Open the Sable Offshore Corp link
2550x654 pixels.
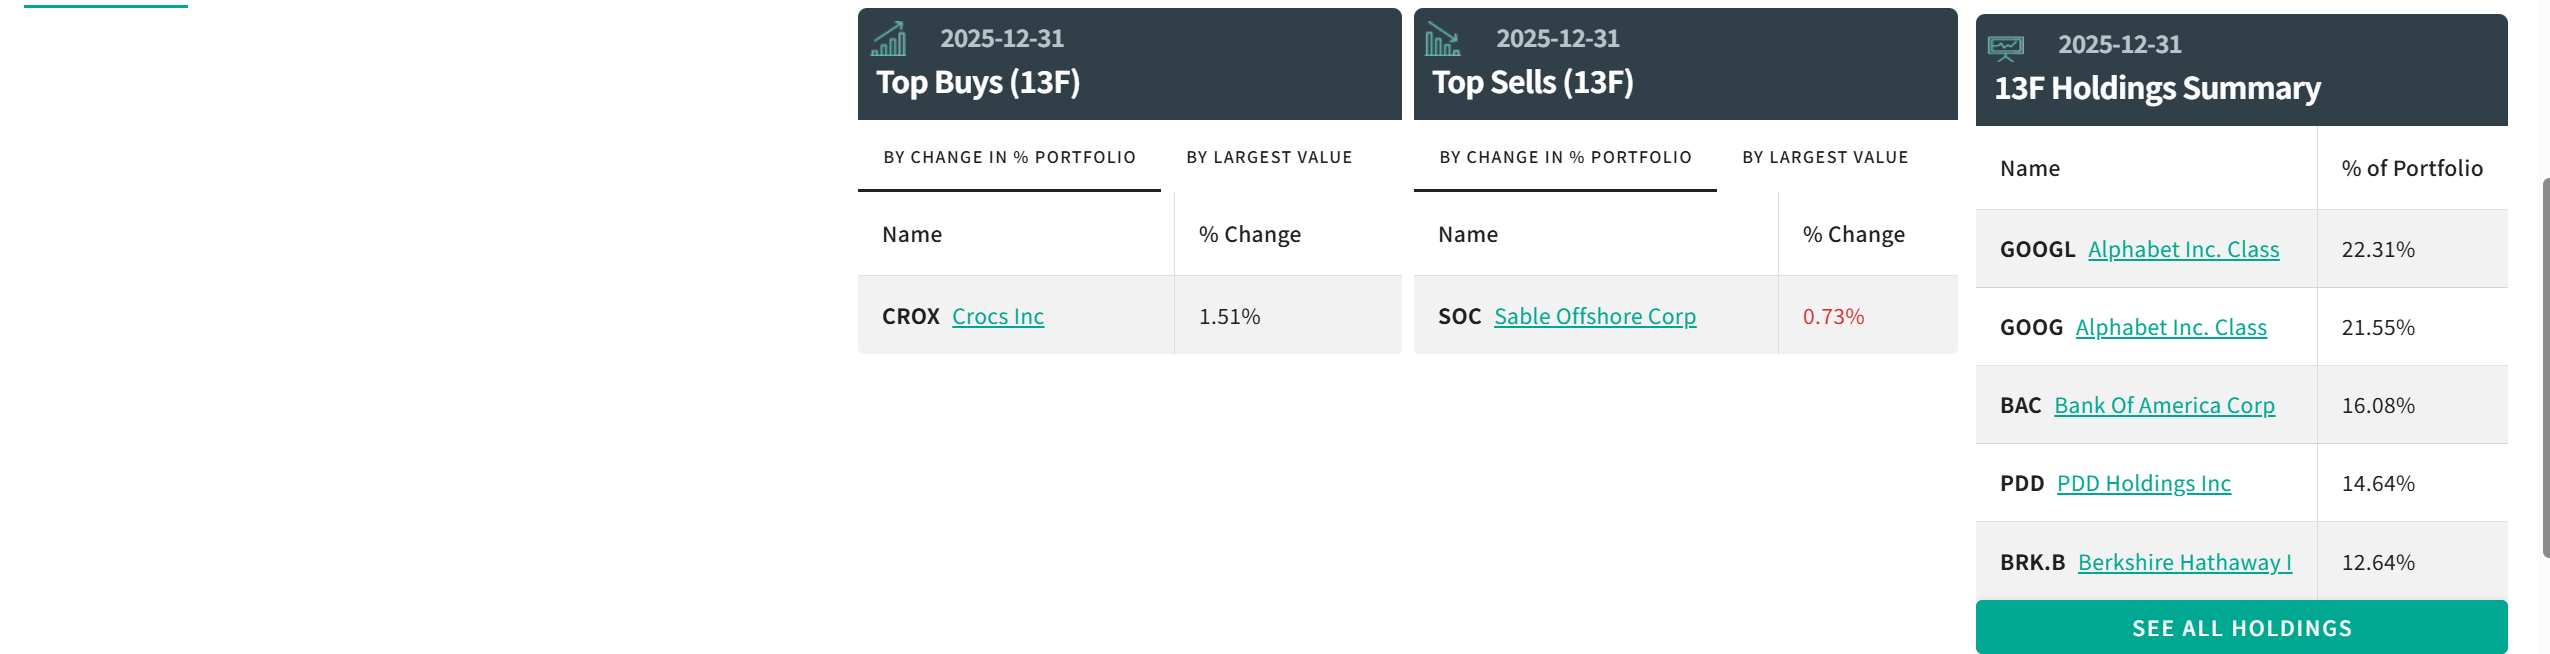pos(1594,316)
